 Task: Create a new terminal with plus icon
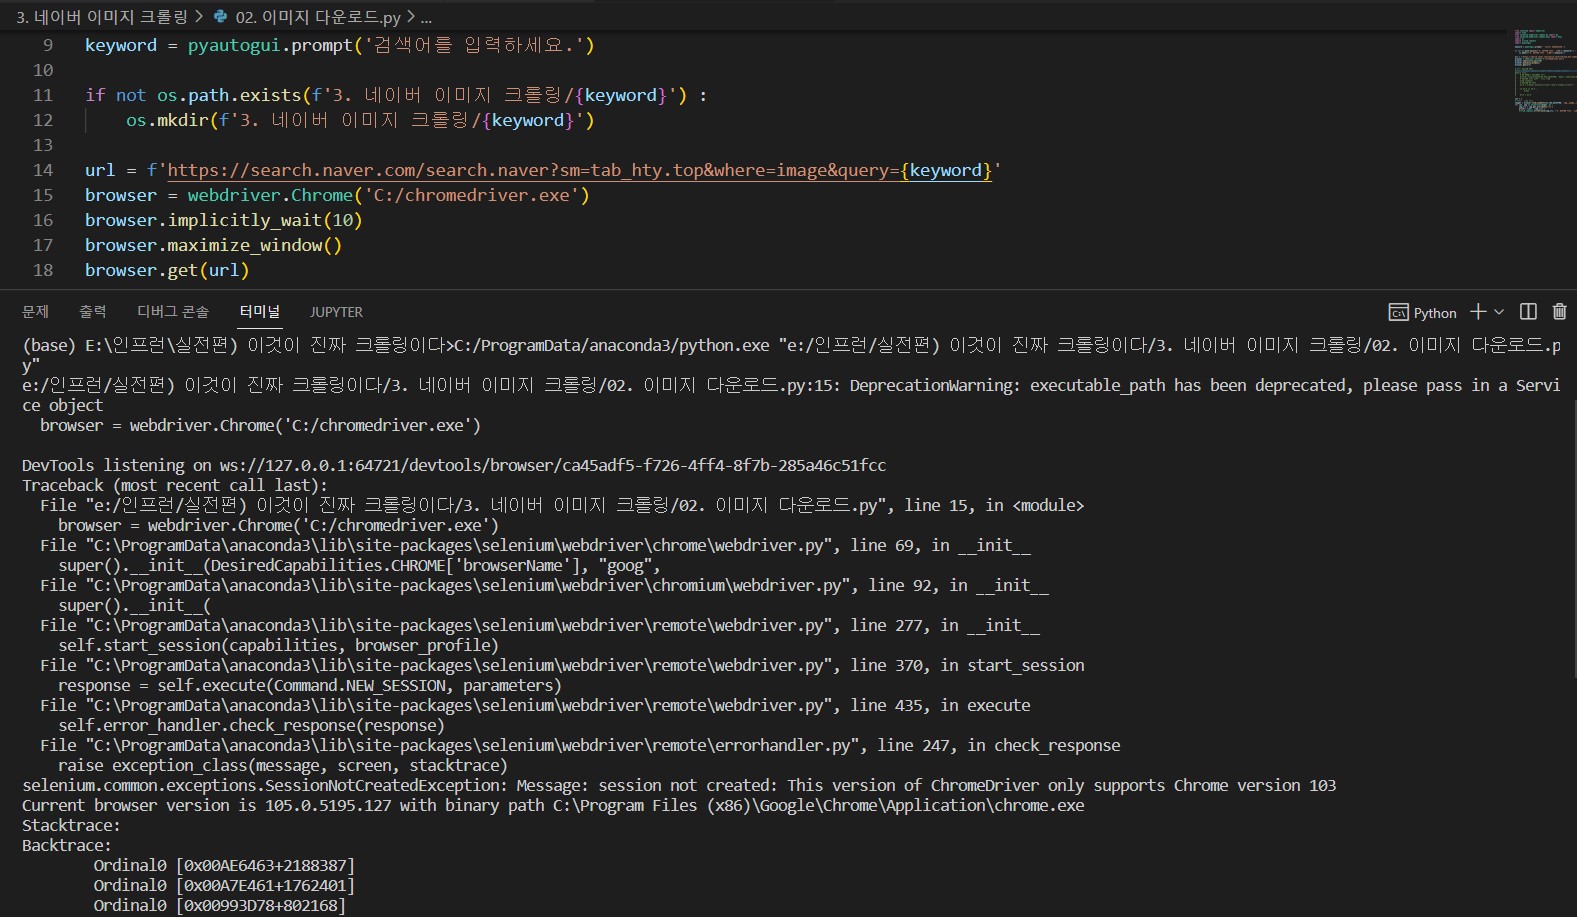1477,312
